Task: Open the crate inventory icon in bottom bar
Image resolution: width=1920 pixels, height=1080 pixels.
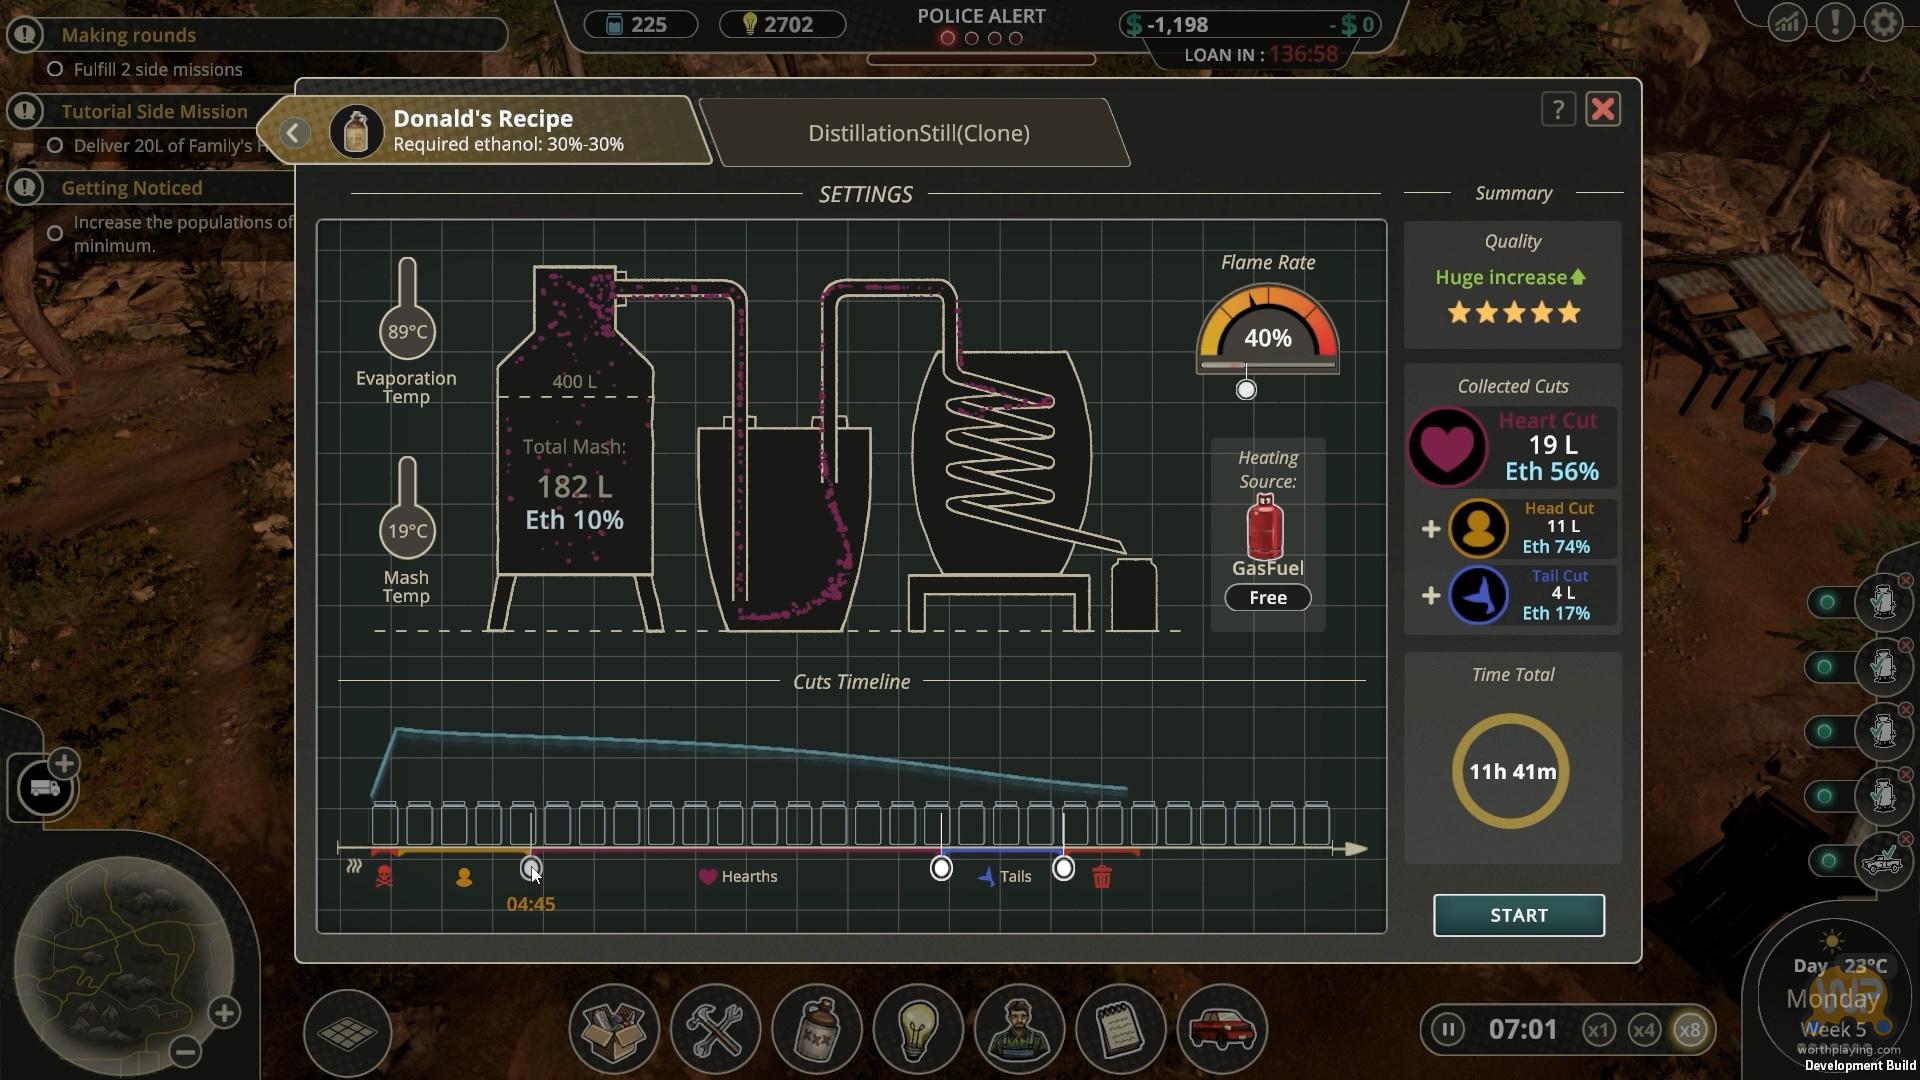Action: (613, 1030)
